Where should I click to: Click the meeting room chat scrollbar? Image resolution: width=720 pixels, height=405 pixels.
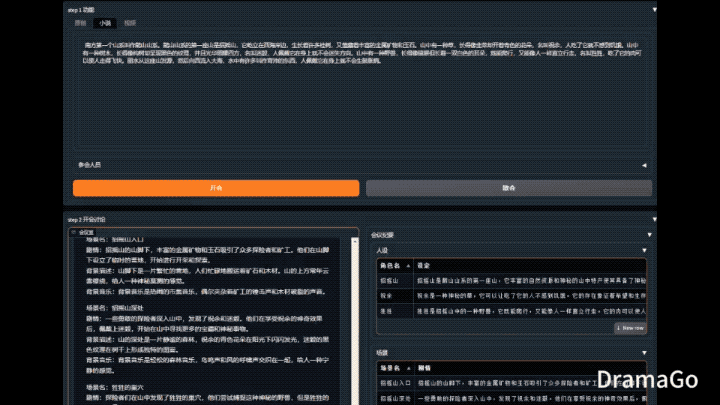[354, 321]
